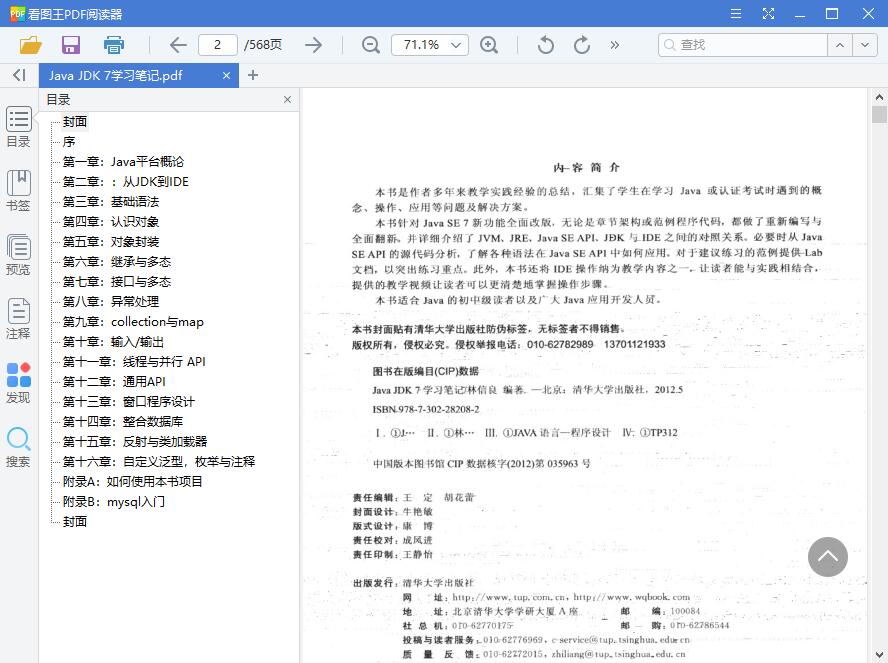Screen dimensions: 888x663
Task: Select the last 封面 outline entry
Action: tap(75, 521)
